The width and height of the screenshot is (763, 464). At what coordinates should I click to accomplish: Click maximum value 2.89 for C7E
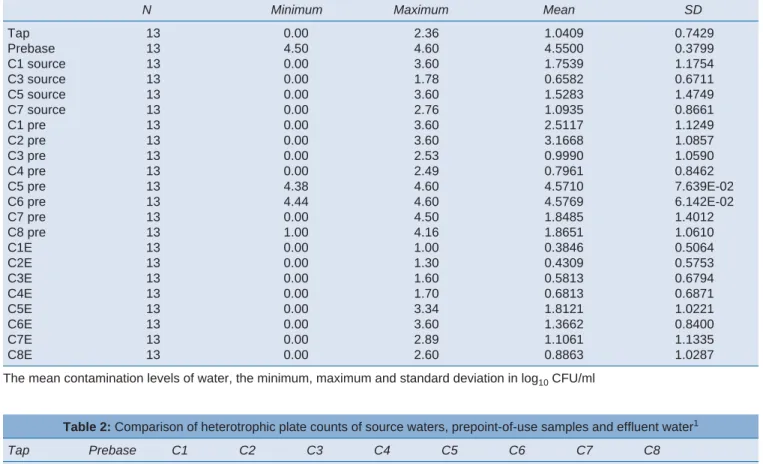(426, 339)
